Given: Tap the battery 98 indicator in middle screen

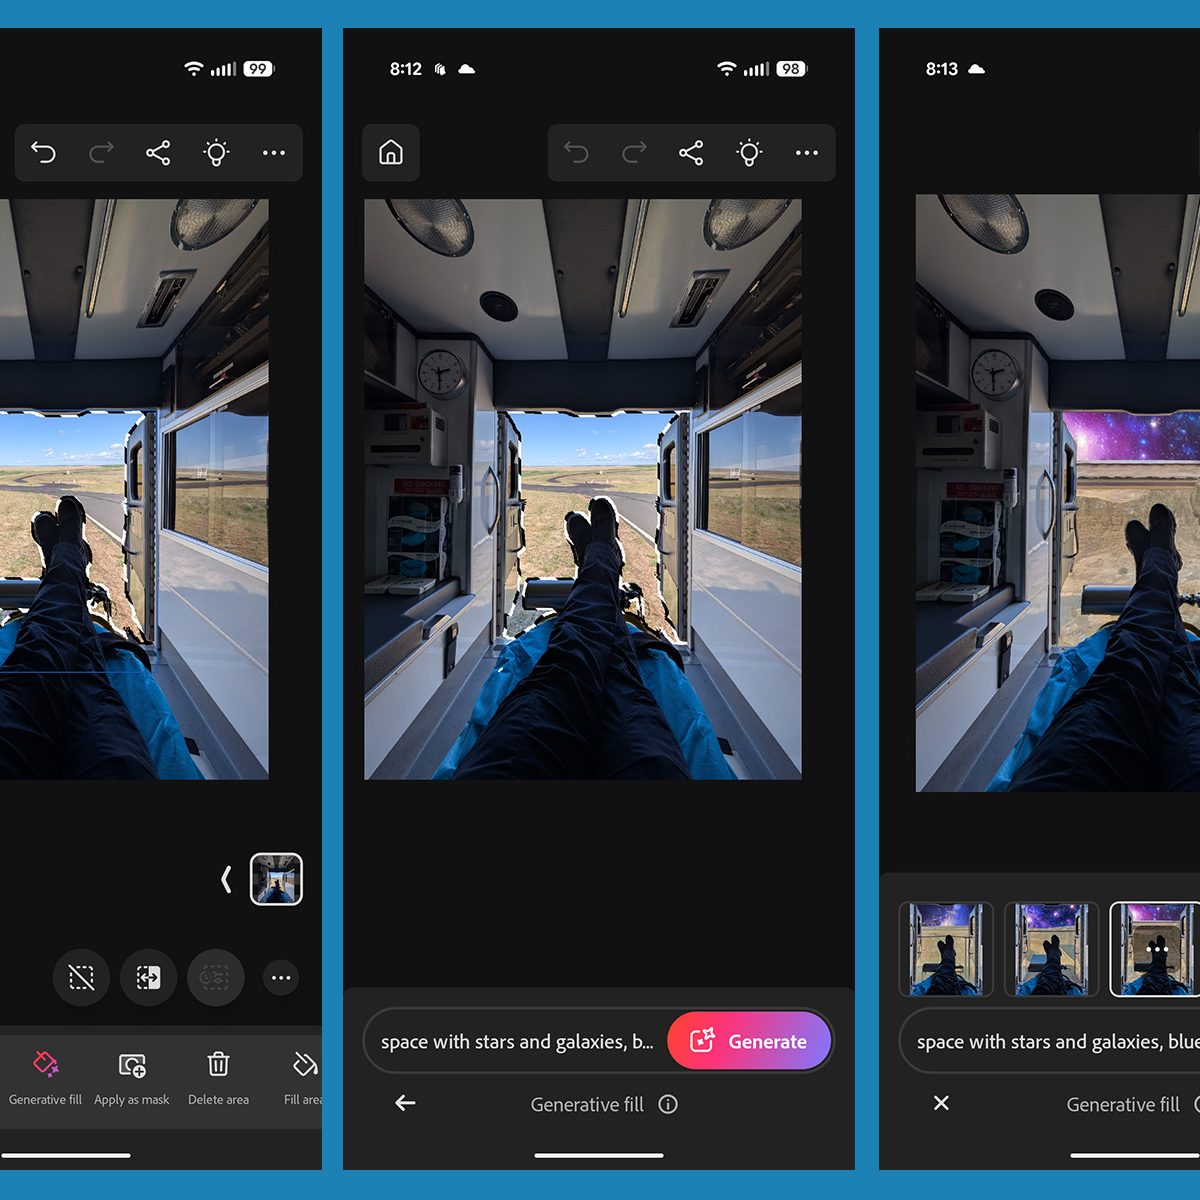Looking at the screenshot, I should coord(791,69).
